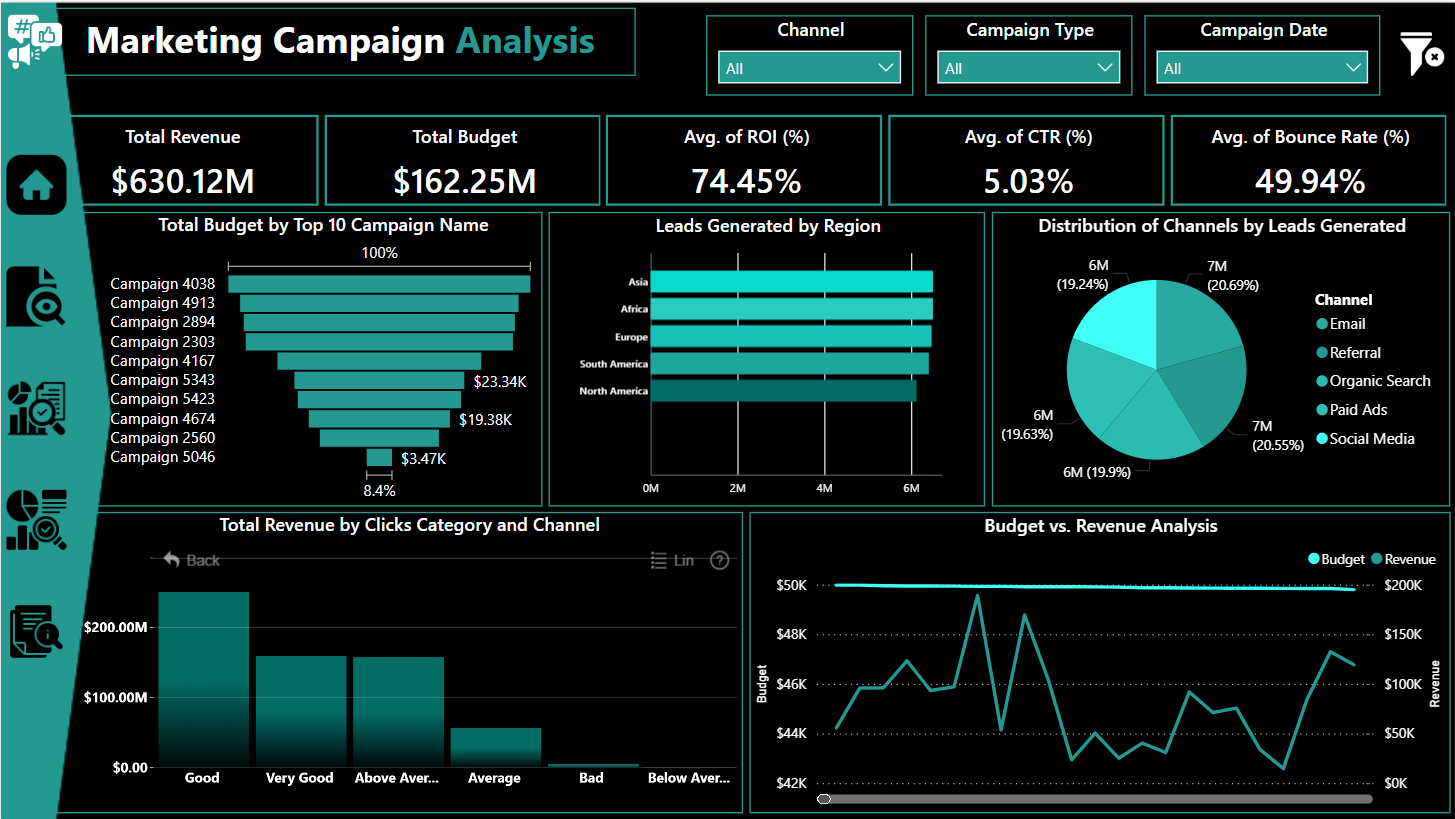The height and width of the screenshot is (819, 1455).
Task: Open the document preview page icon
Action: point(36,296)
